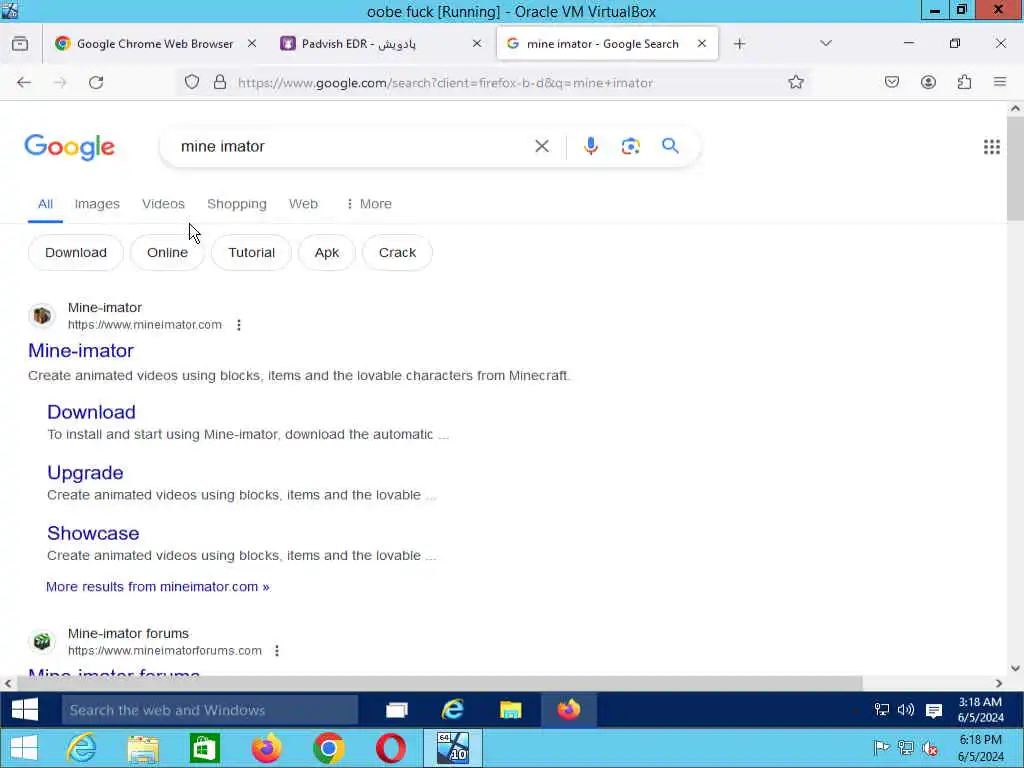The width and height of the screenshot is (1024, 768).
Task: Select the Images results tab
Action: click(97, 204)
